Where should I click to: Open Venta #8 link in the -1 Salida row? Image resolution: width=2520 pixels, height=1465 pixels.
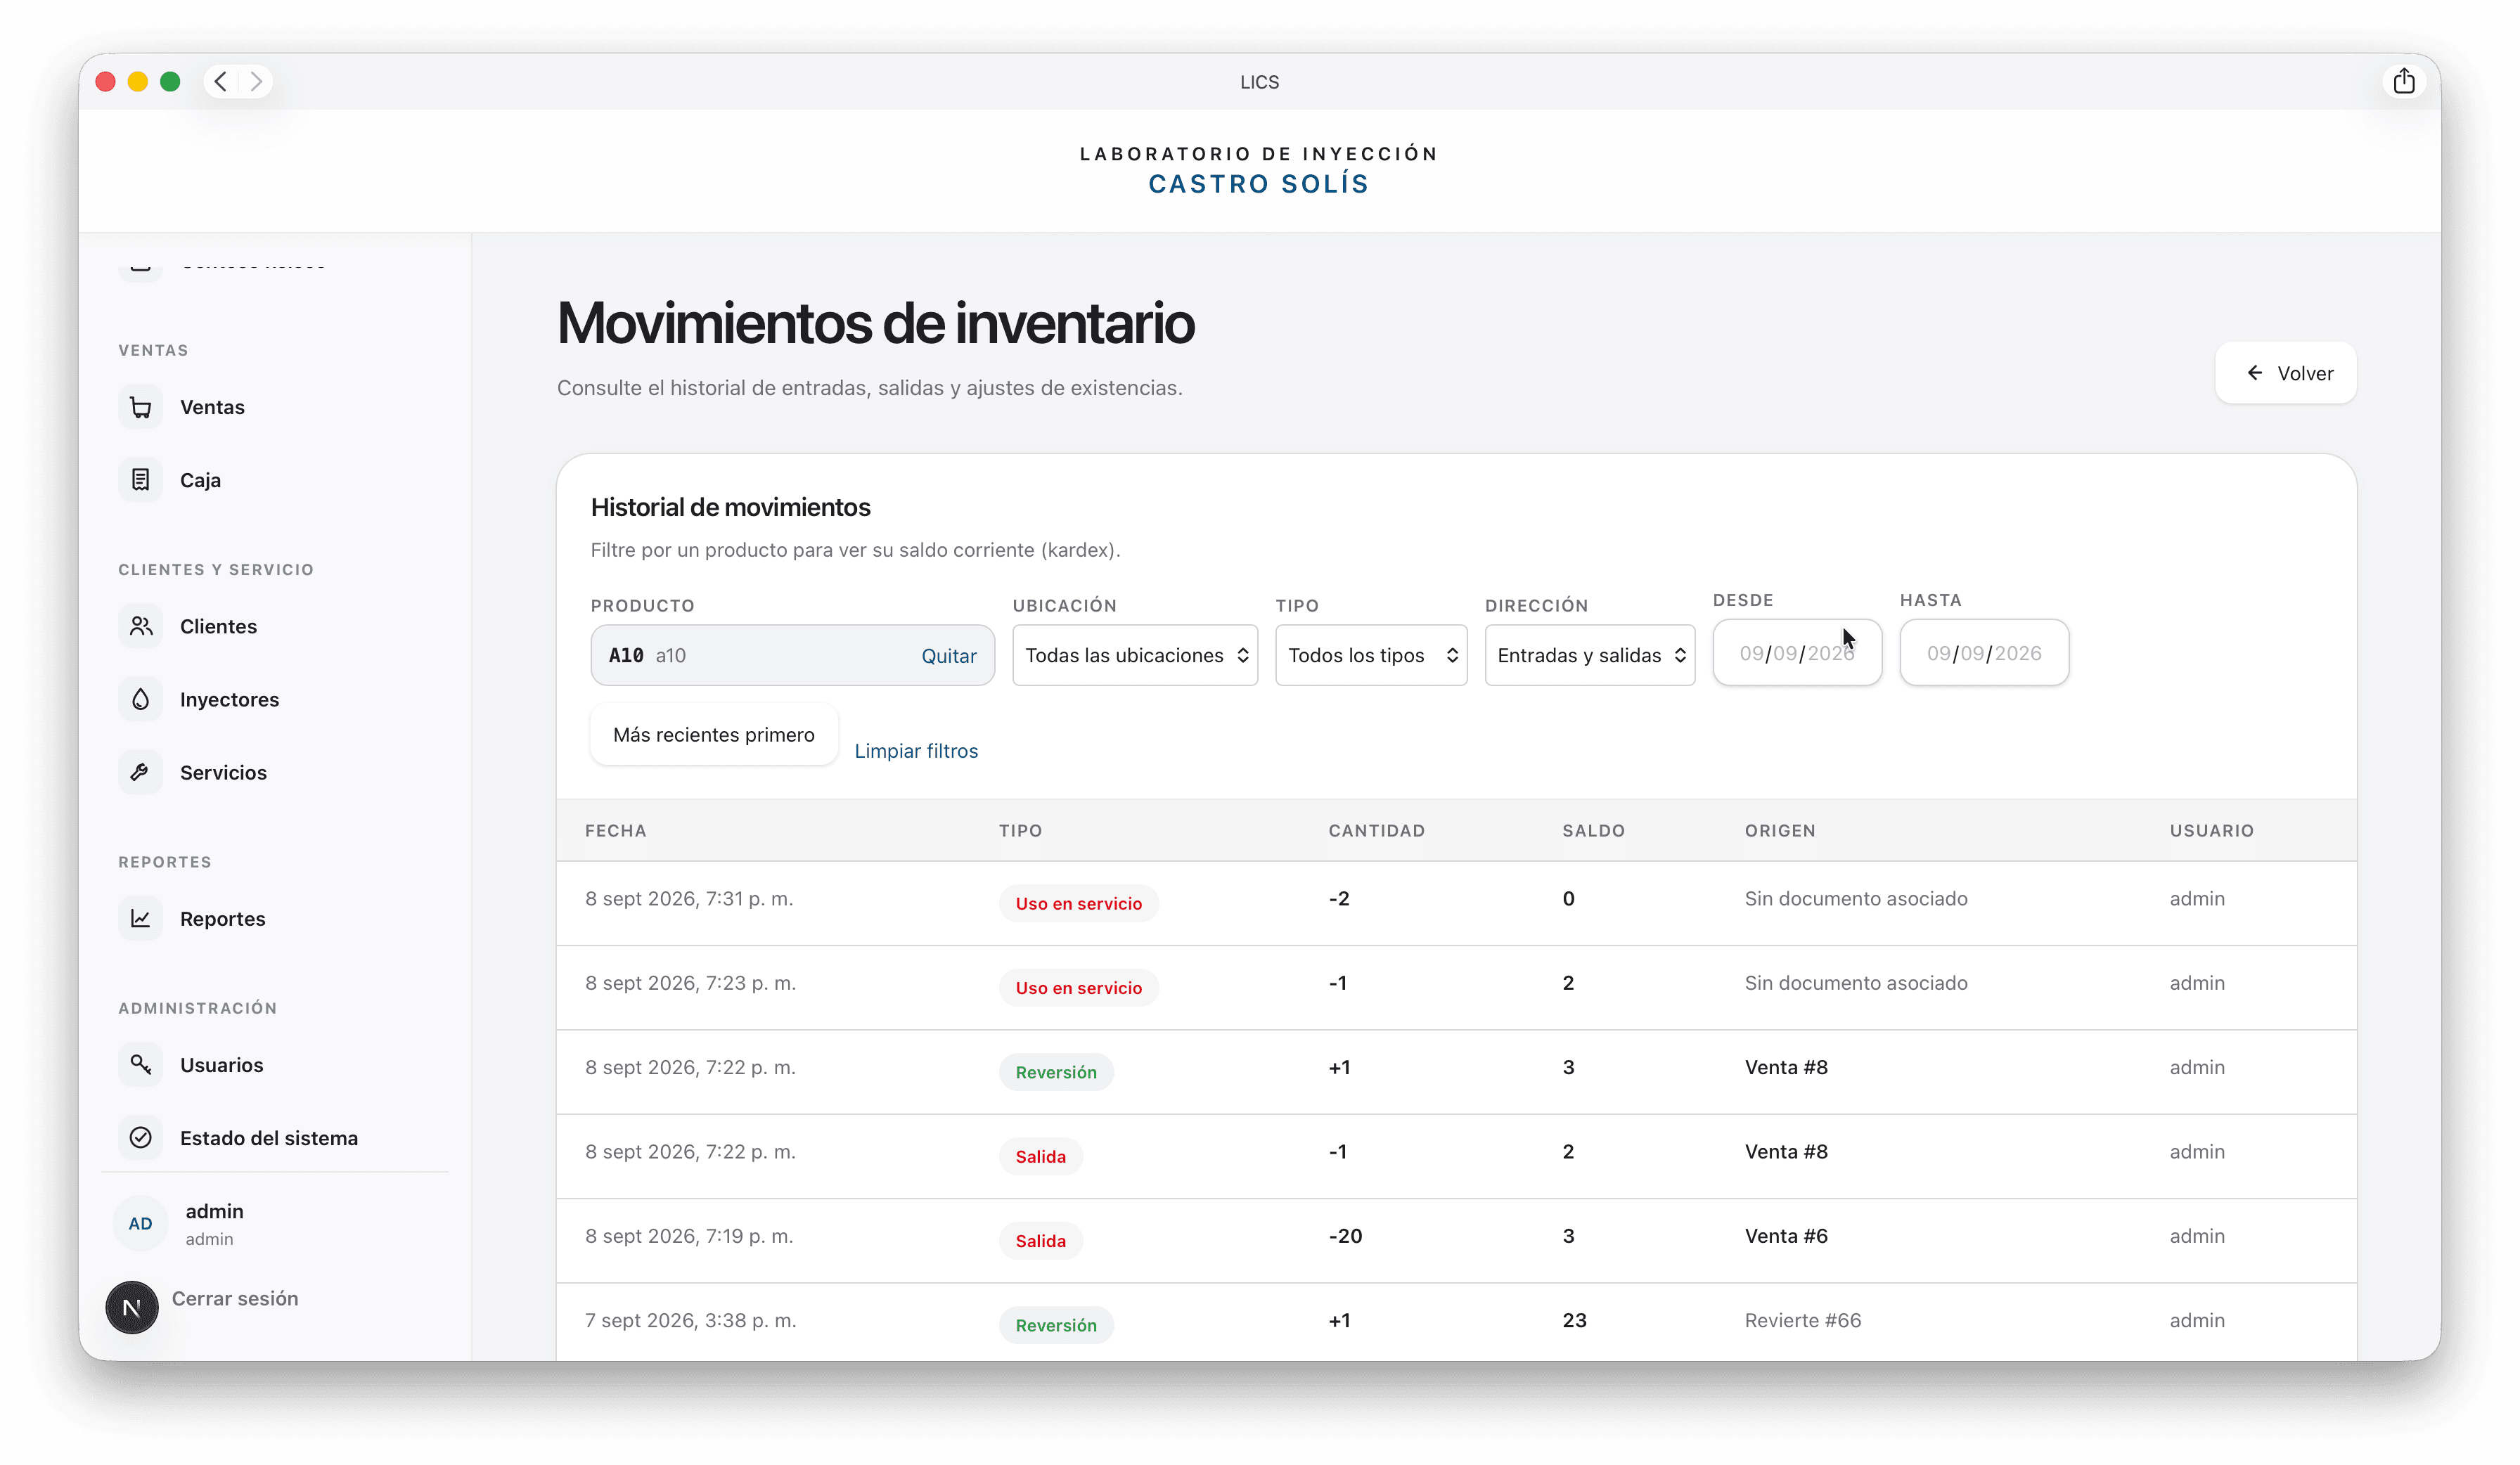pos(1785,1151)
